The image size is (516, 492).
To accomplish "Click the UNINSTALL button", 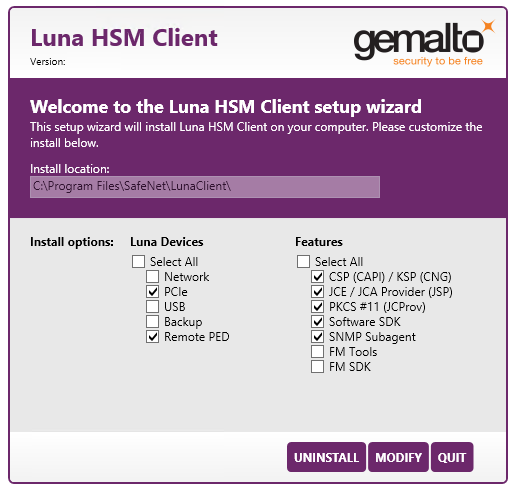I will (x=326, y=457).
